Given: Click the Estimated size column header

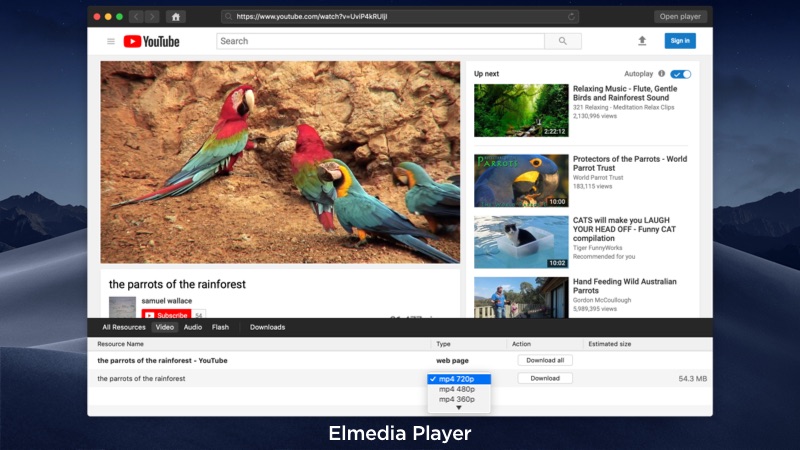Looking at the screenshot, I should (x=610, y=344).
